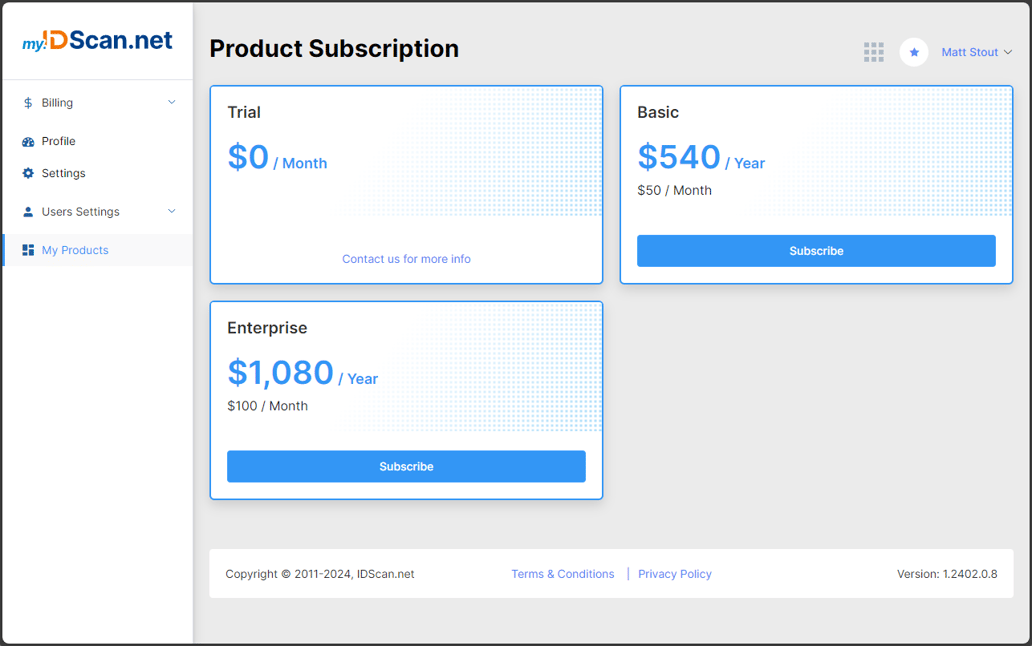Subscribe to the Enterprise plan

click(406, 466)
